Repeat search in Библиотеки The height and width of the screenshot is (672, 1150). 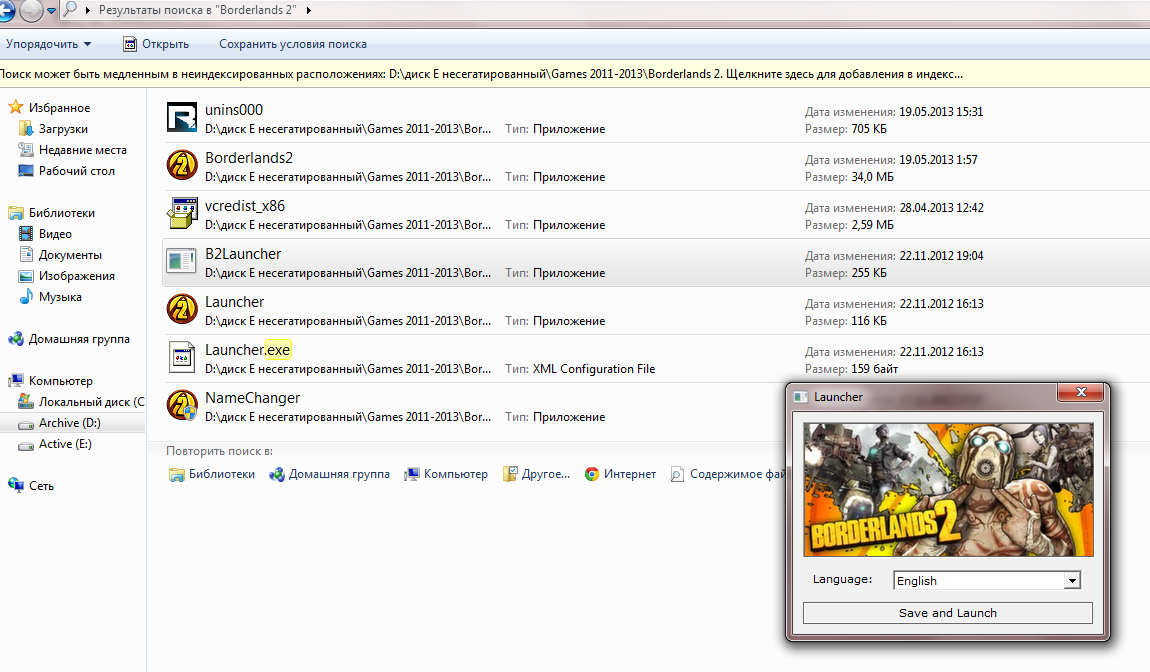[x=212, y=474]
